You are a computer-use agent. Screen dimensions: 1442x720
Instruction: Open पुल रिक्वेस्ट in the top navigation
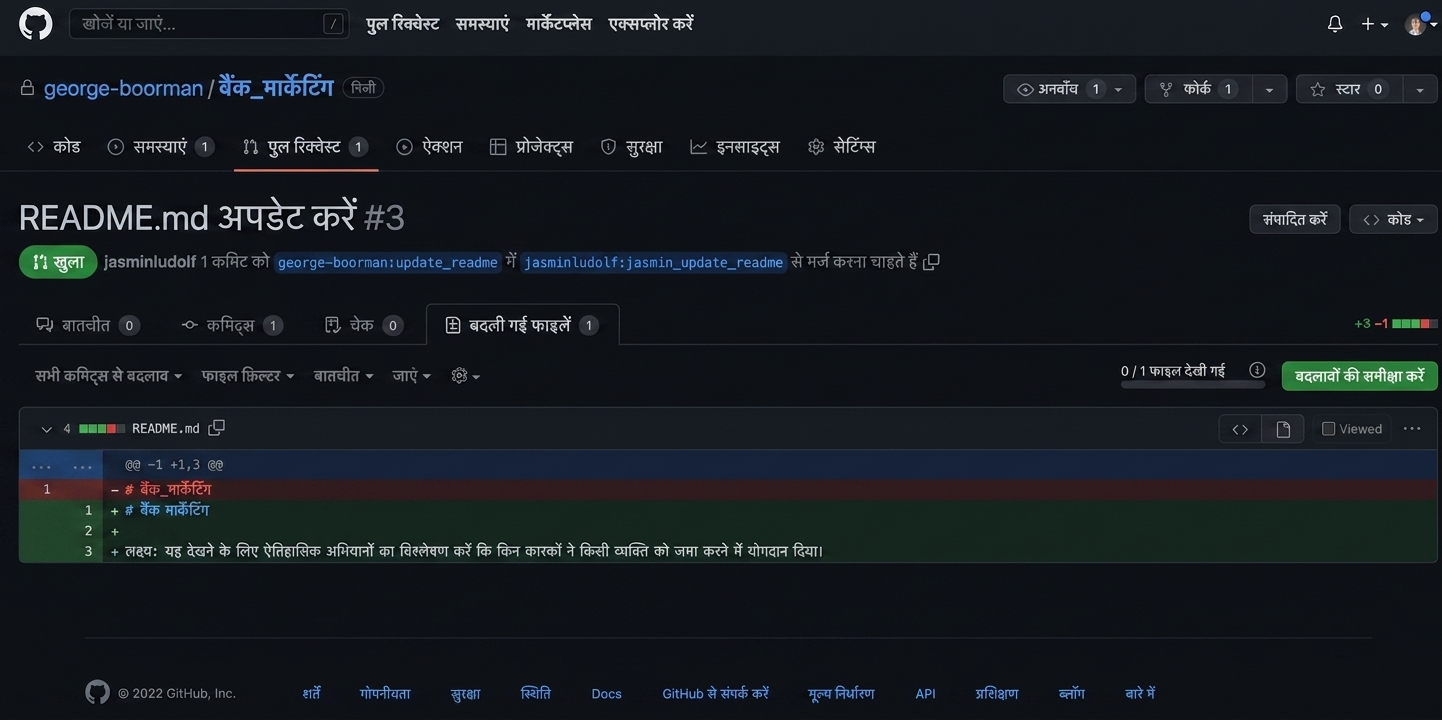coord(402,24)
